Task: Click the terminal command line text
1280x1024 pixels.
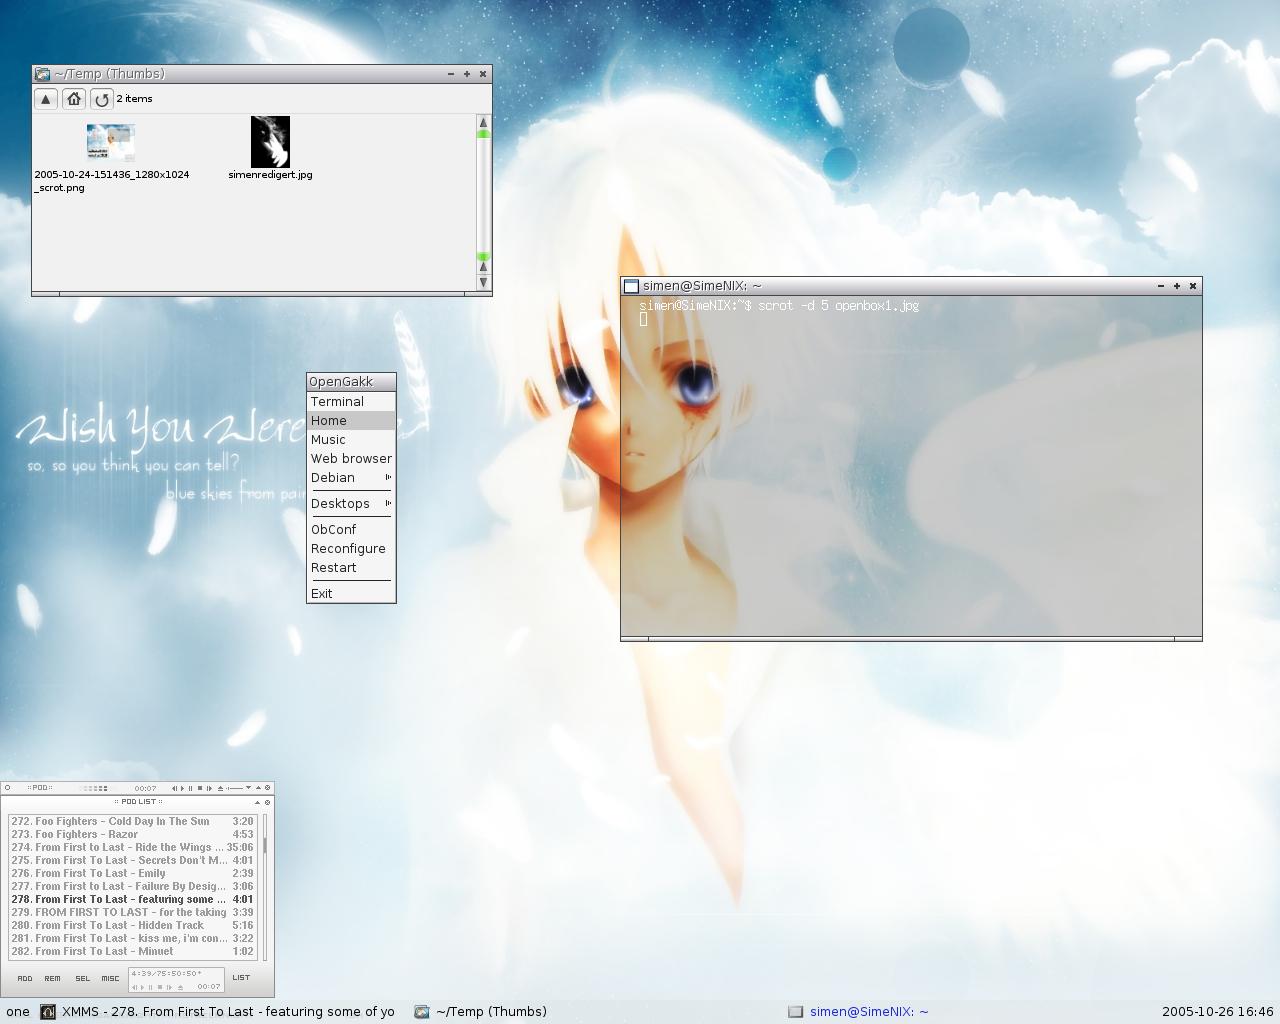Action: point(779,306)
